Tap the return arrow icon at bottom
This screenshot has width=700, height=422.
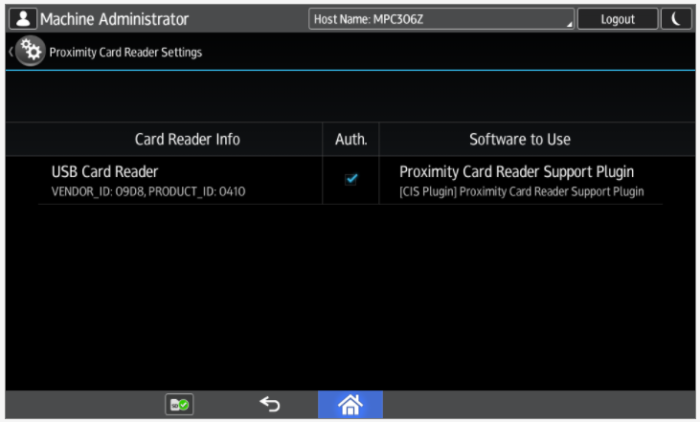[x=269, y=404]
